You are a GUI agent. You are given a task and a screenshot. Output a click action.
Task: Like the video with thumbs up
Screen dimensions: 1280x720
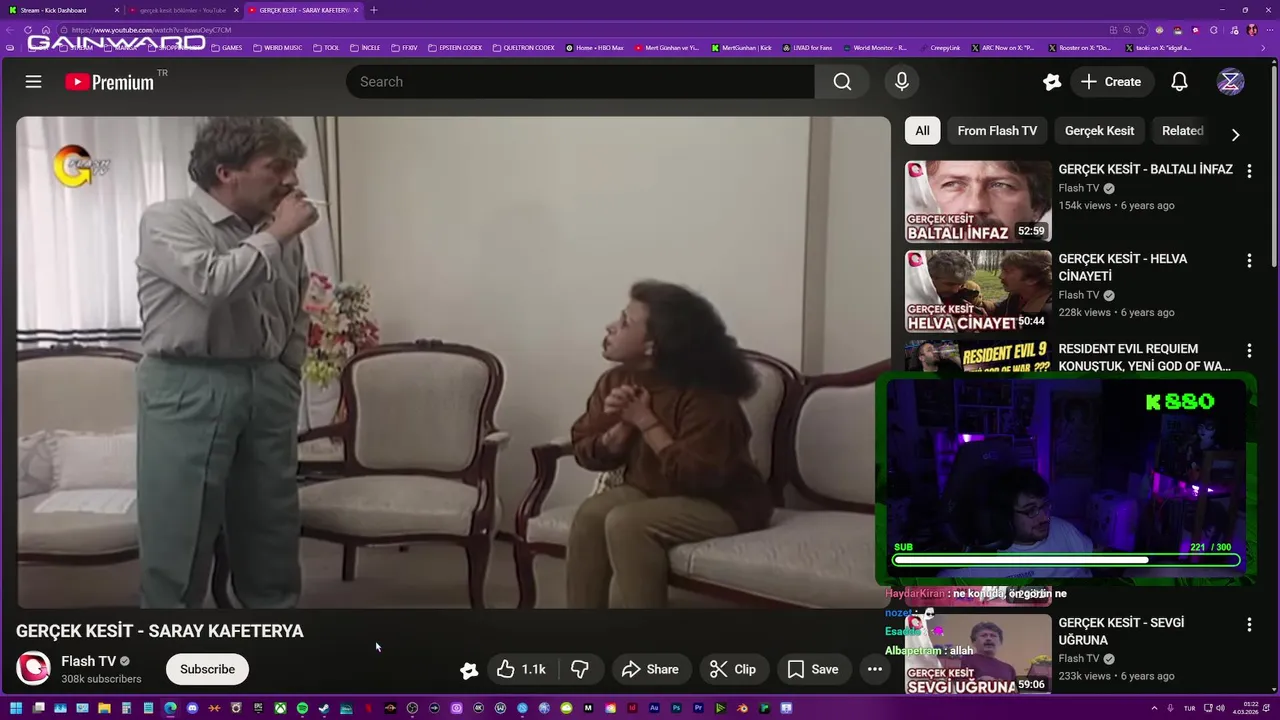[x=521, y=669]
